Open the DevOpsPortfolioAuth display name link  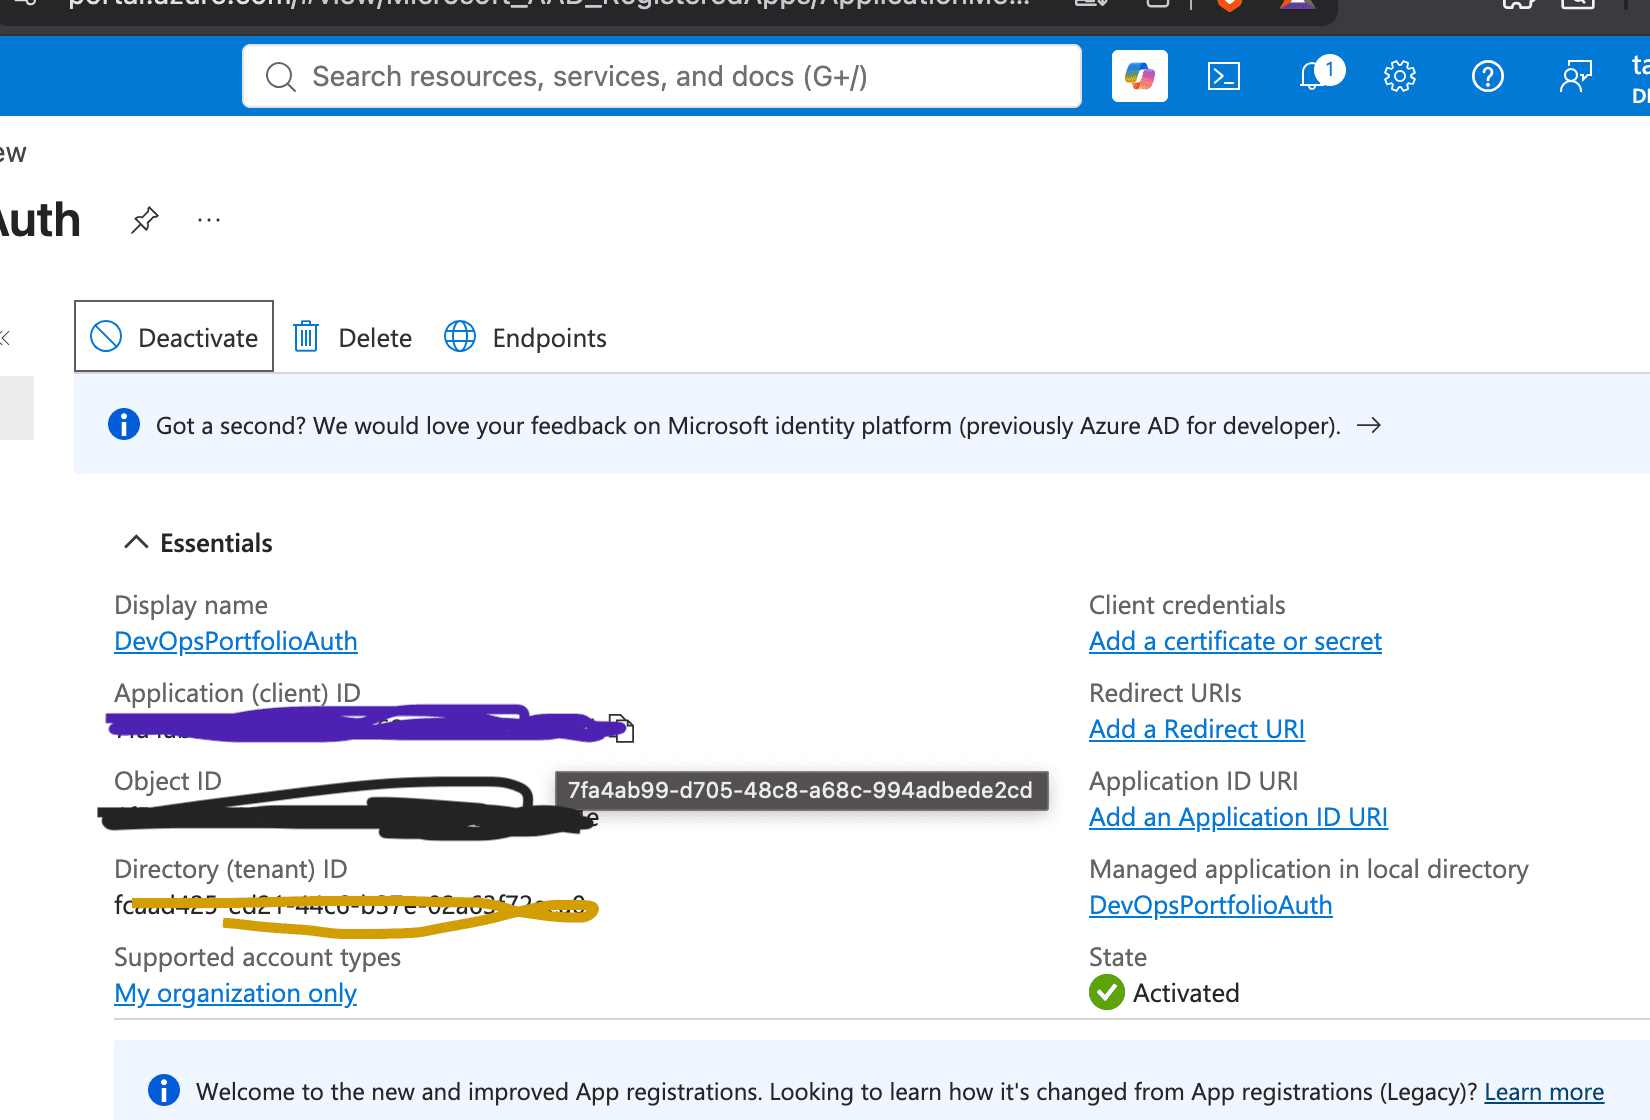point(236,641)
